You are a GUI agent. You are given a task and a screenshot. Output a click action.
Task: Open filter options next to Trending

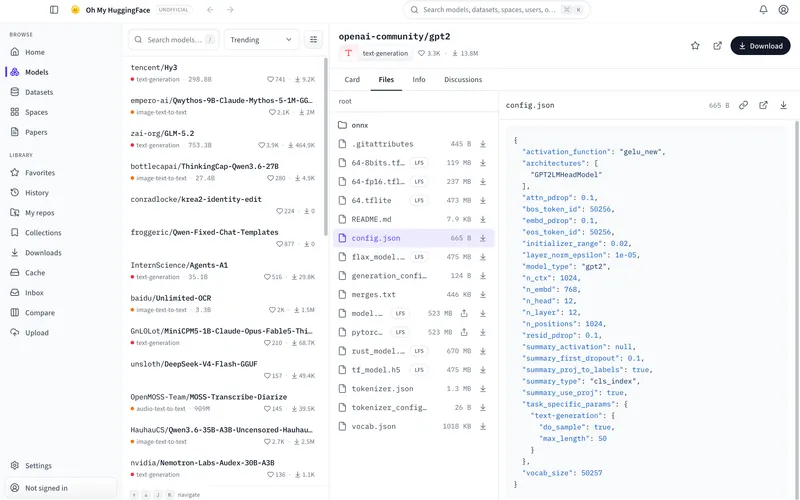click(x=313, y=39)
